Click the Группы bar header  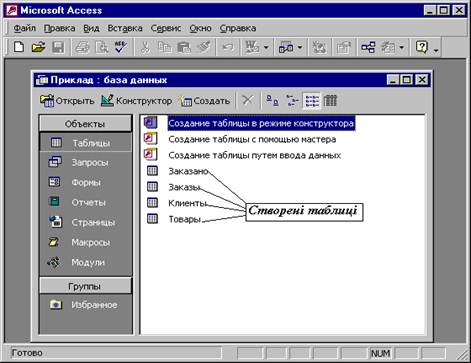point(85,286)
